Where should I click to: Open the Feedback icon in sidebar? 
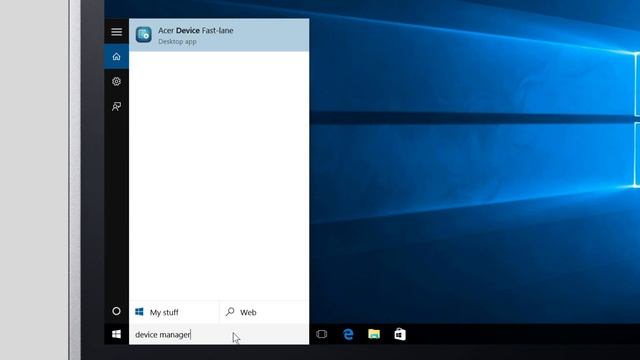(116, 106)
